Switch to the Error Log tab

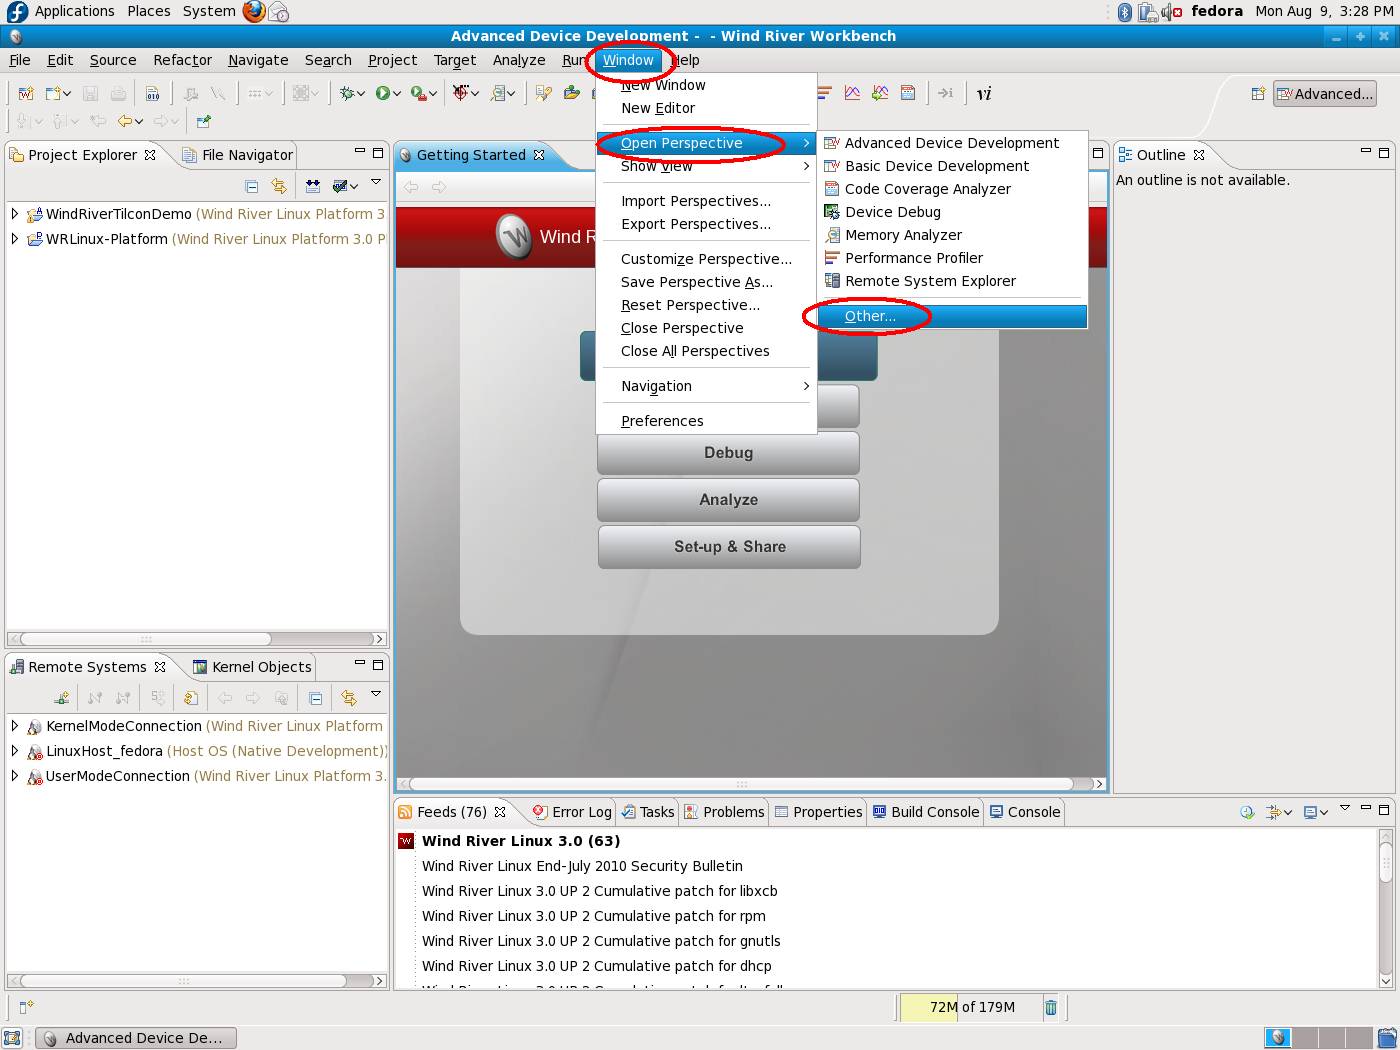click(571, 812)
